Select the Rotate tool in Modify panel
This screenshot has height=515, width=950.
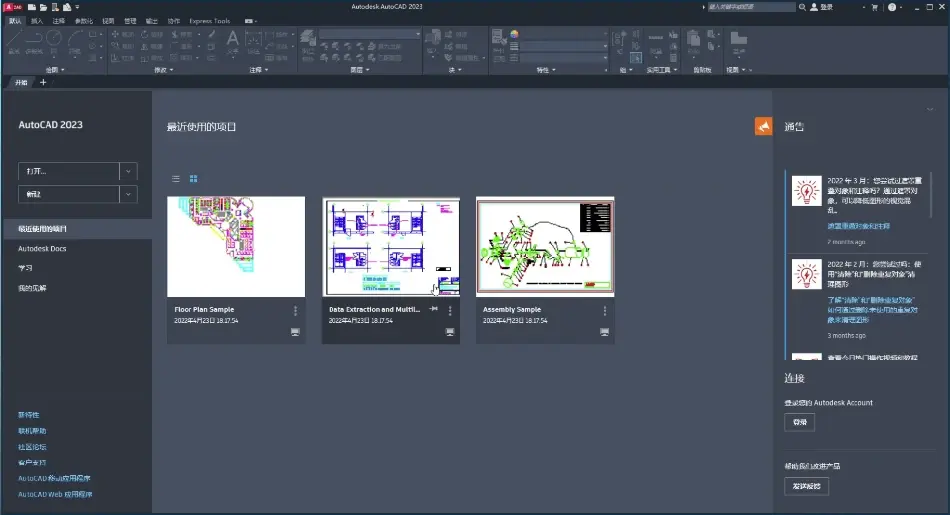point(151,35)
